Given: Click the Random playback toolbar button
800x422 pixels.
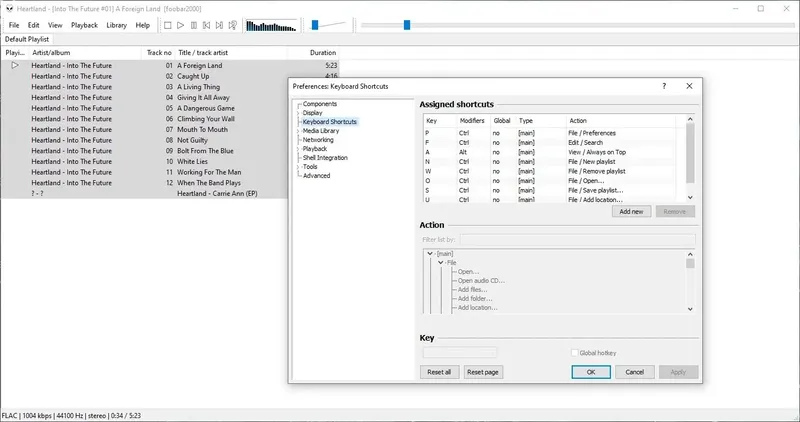Looking at the screenshot, I should [x=233, y=25].
